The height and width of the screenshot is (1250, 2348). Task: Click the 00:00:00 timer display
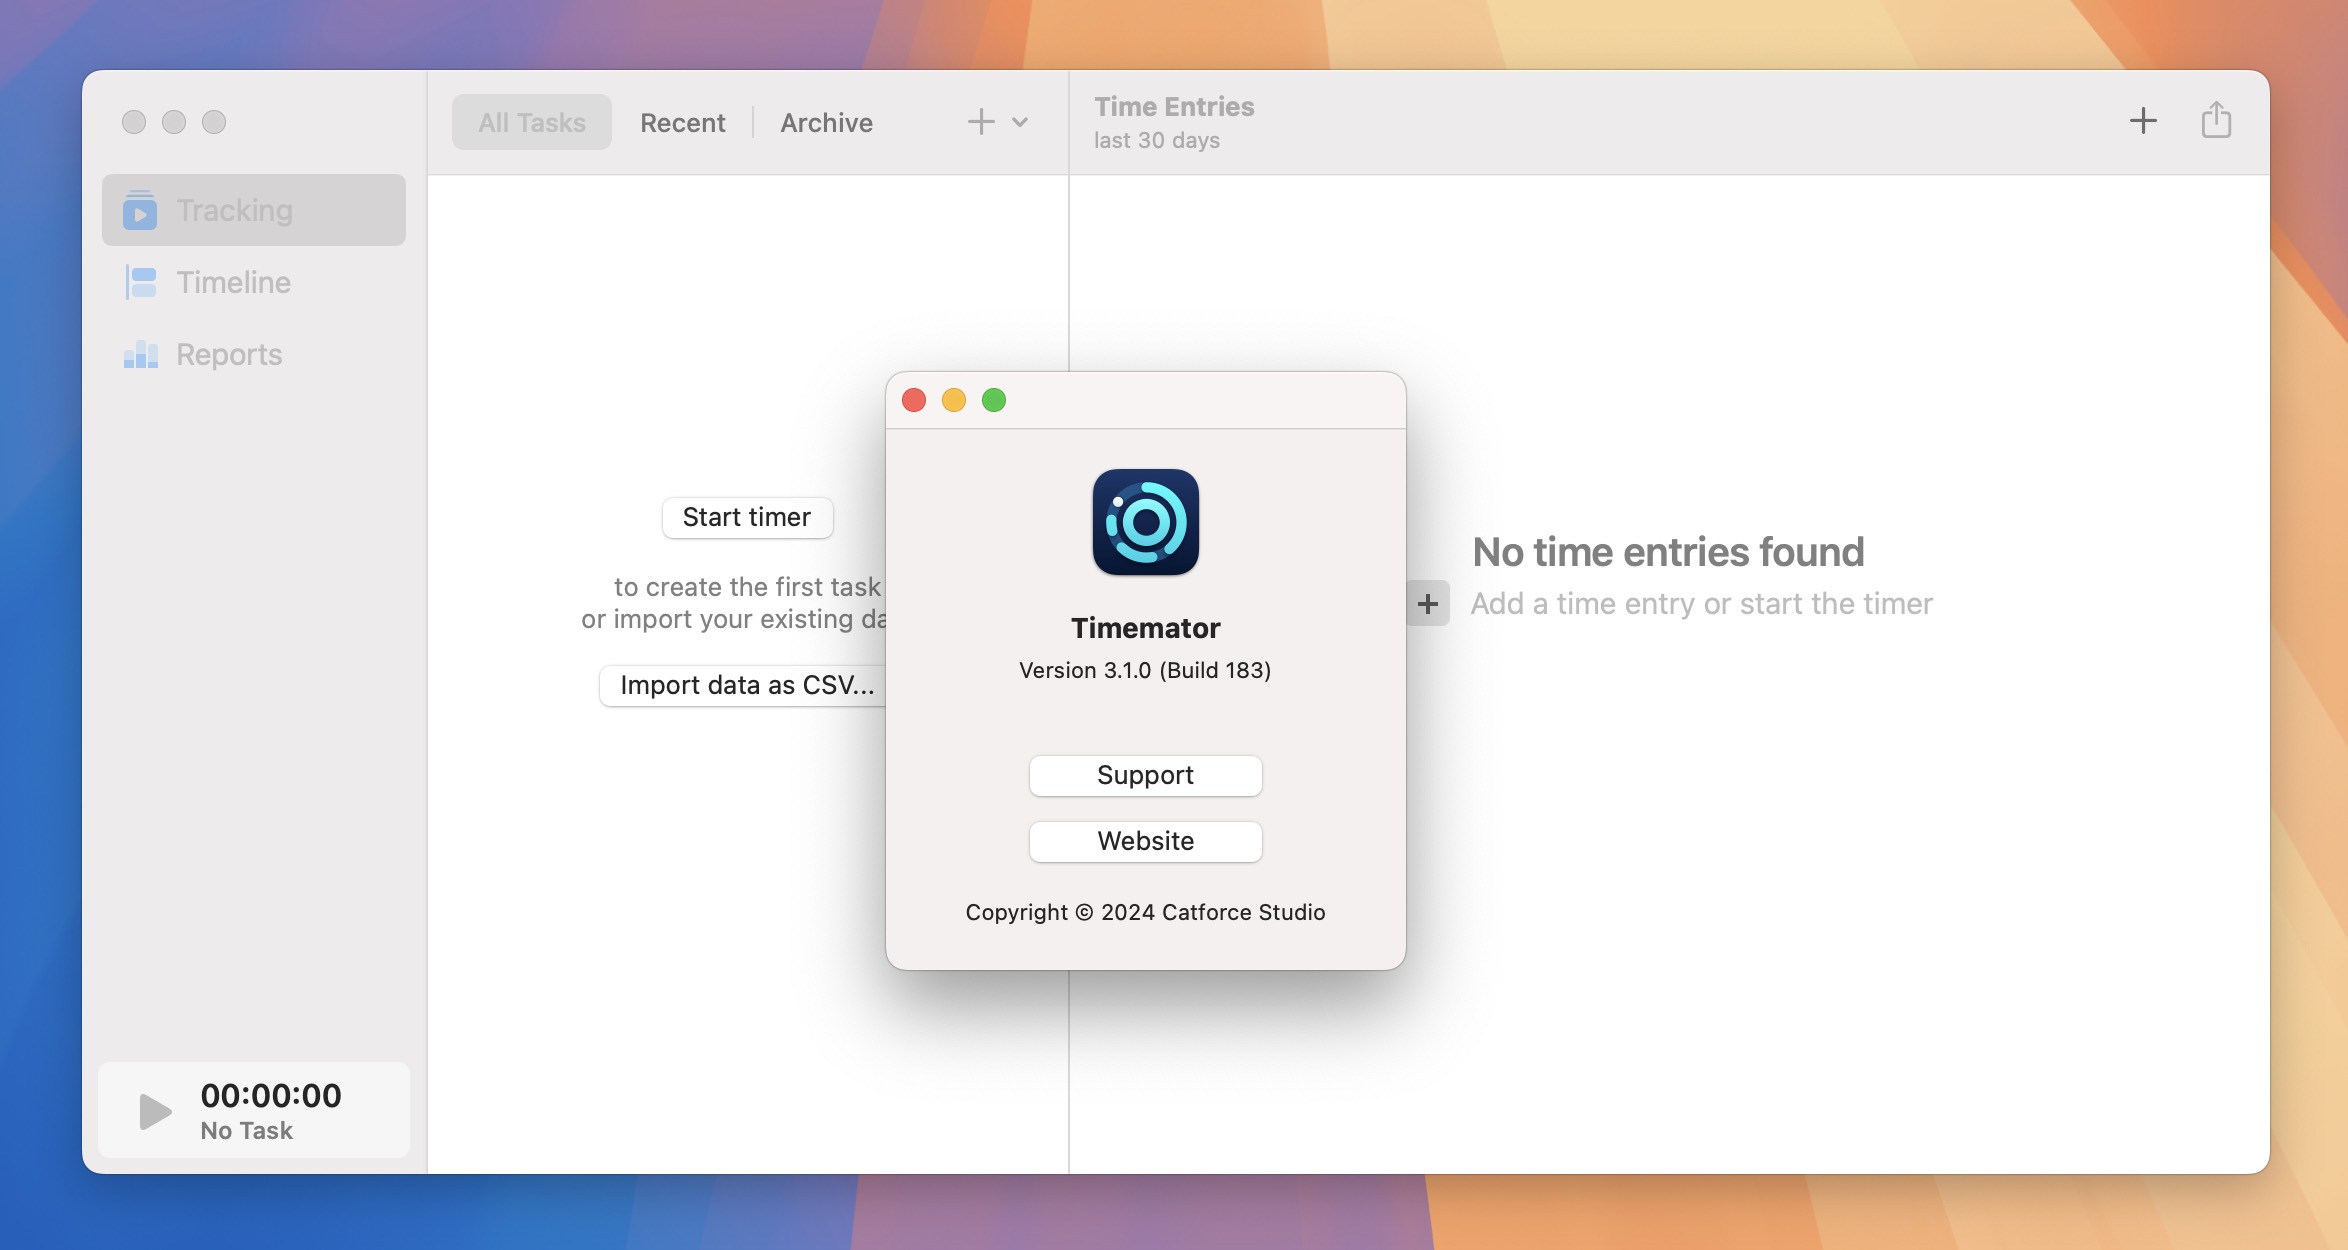271,1095
